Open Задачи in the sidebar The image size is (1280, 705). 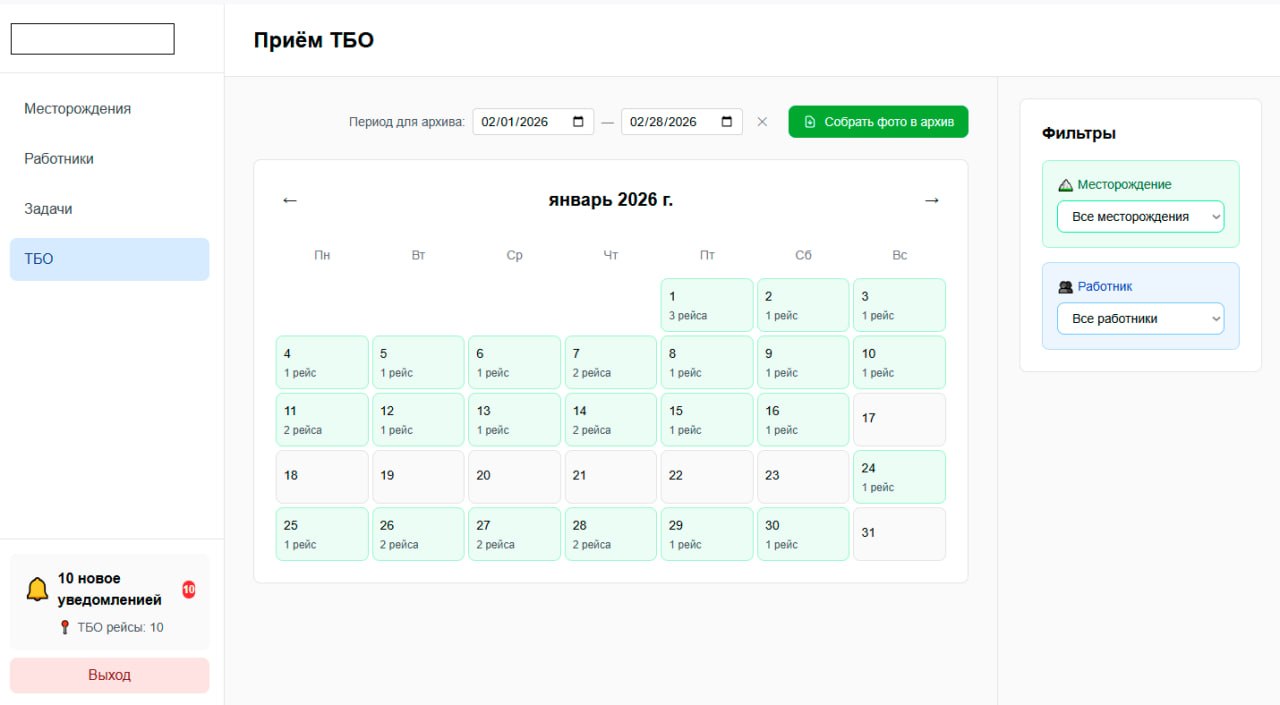pos(110,209)
